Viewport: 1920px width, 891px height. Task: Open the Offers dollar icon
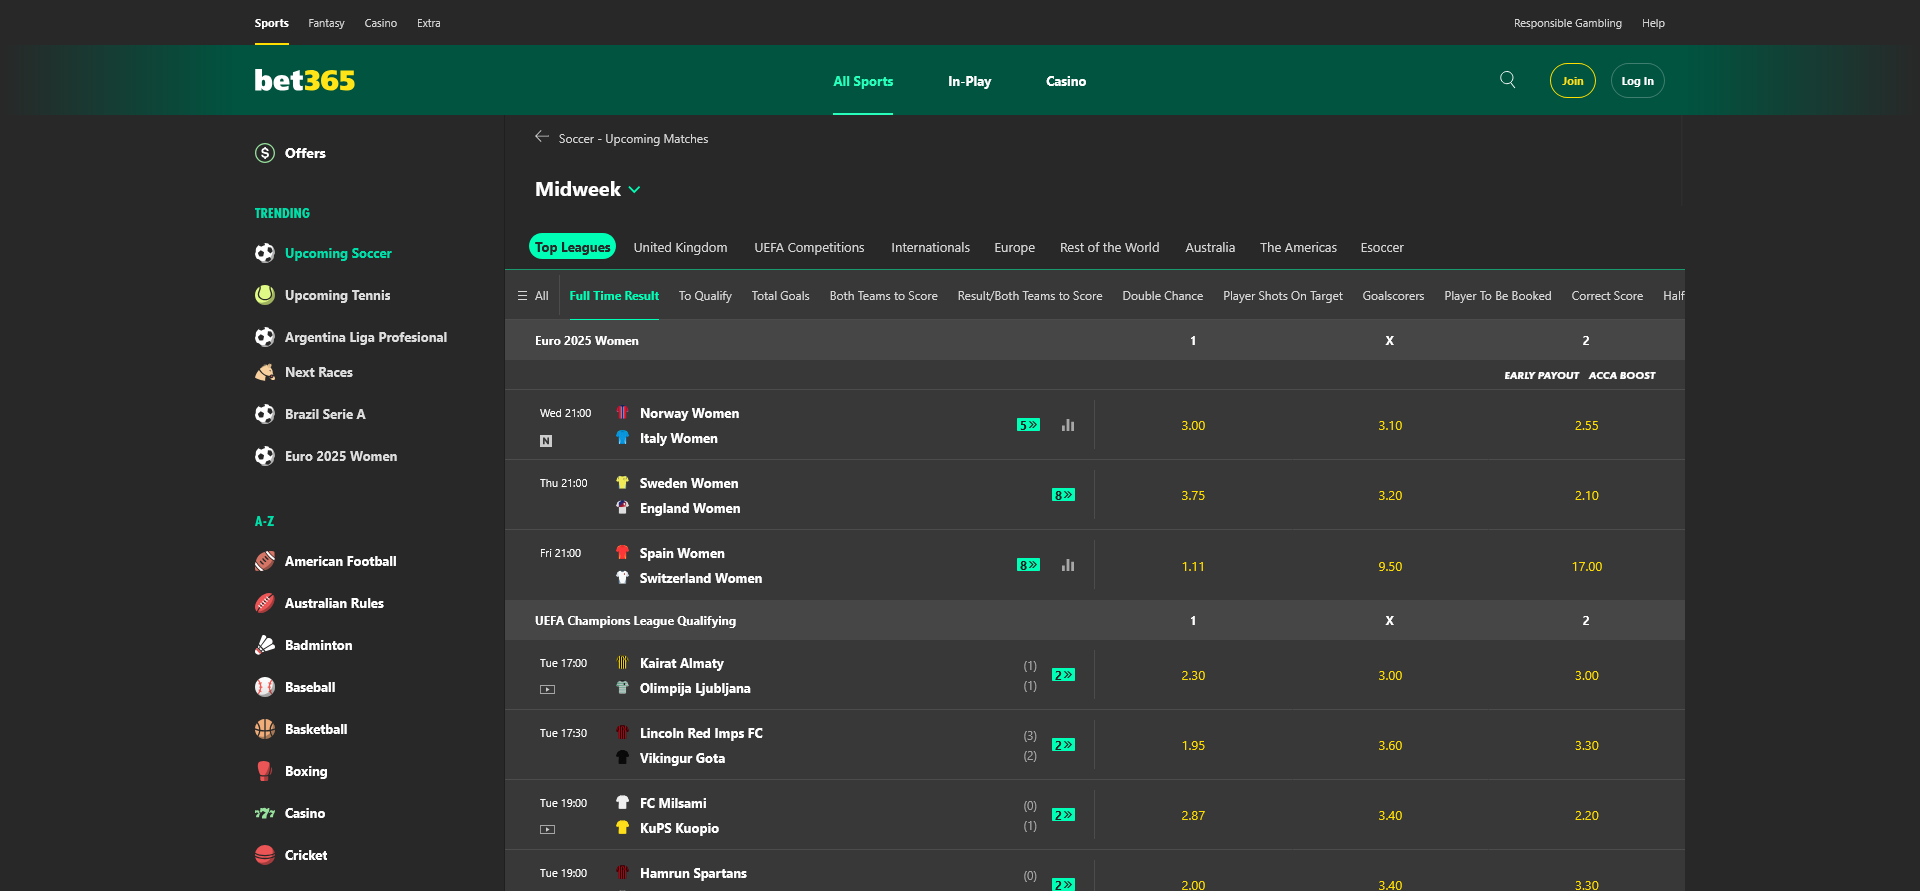pyautogui.click(x=265, y=153)
